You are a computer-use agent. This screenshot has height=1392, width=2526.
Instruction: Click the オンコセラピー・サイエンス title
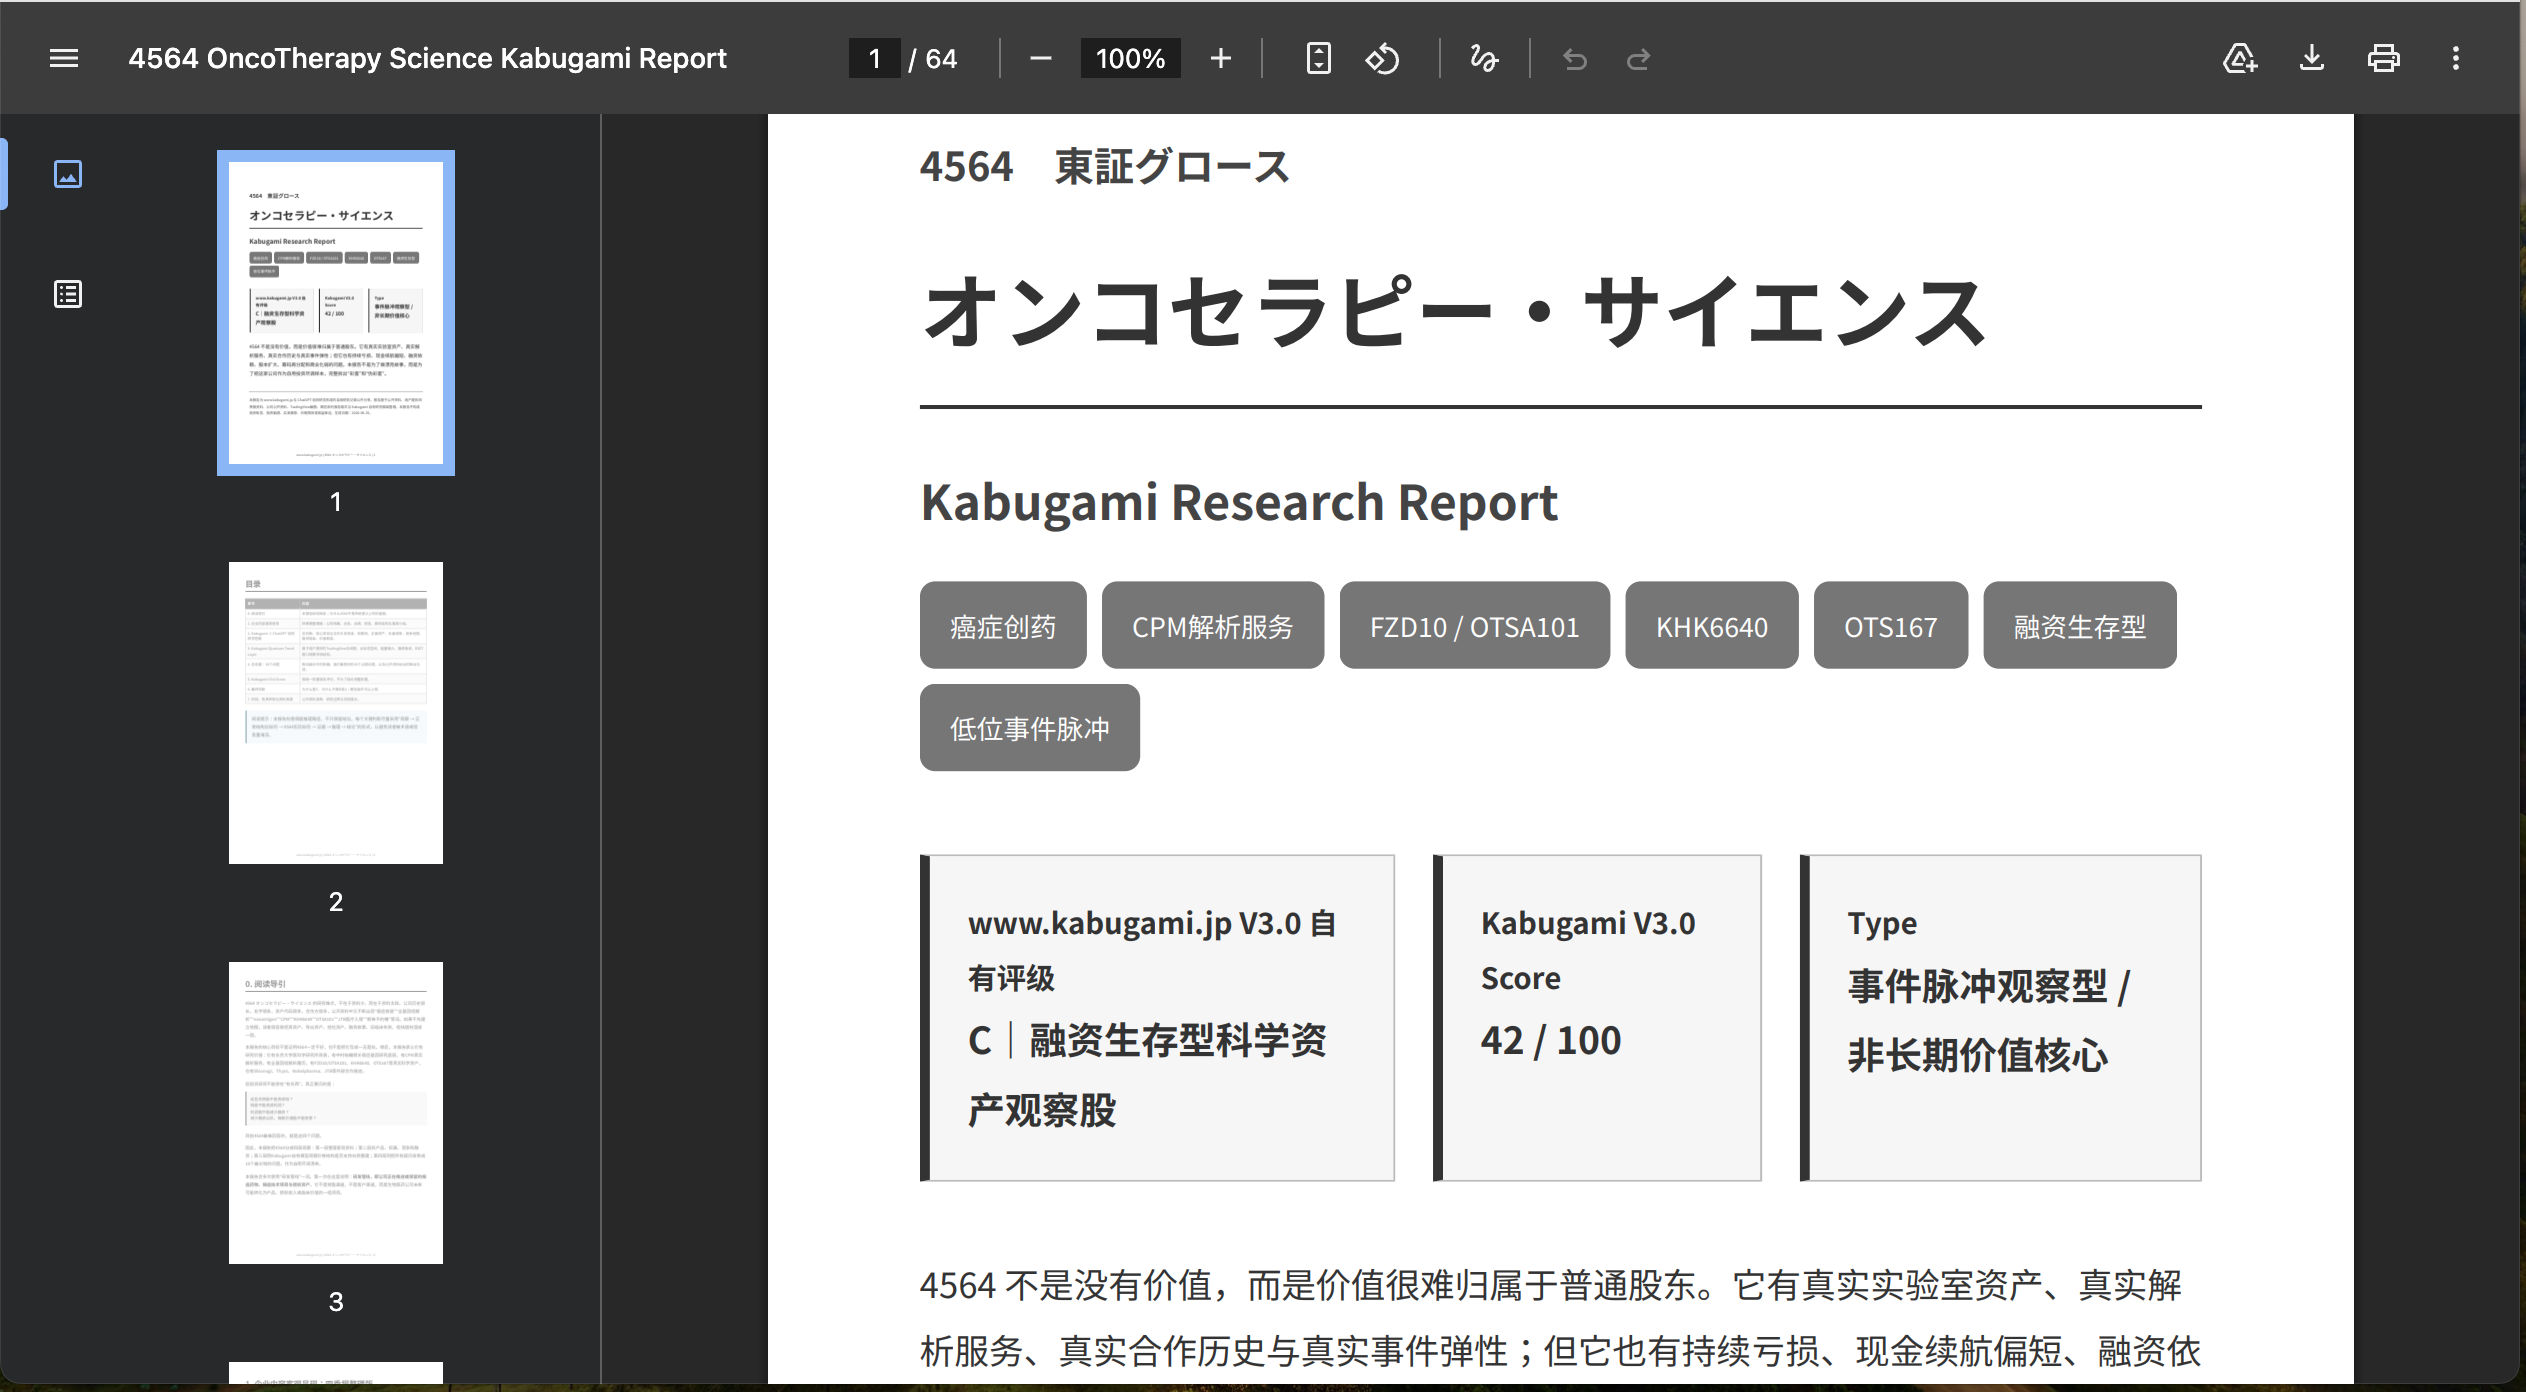click(x=1454, y=312)
